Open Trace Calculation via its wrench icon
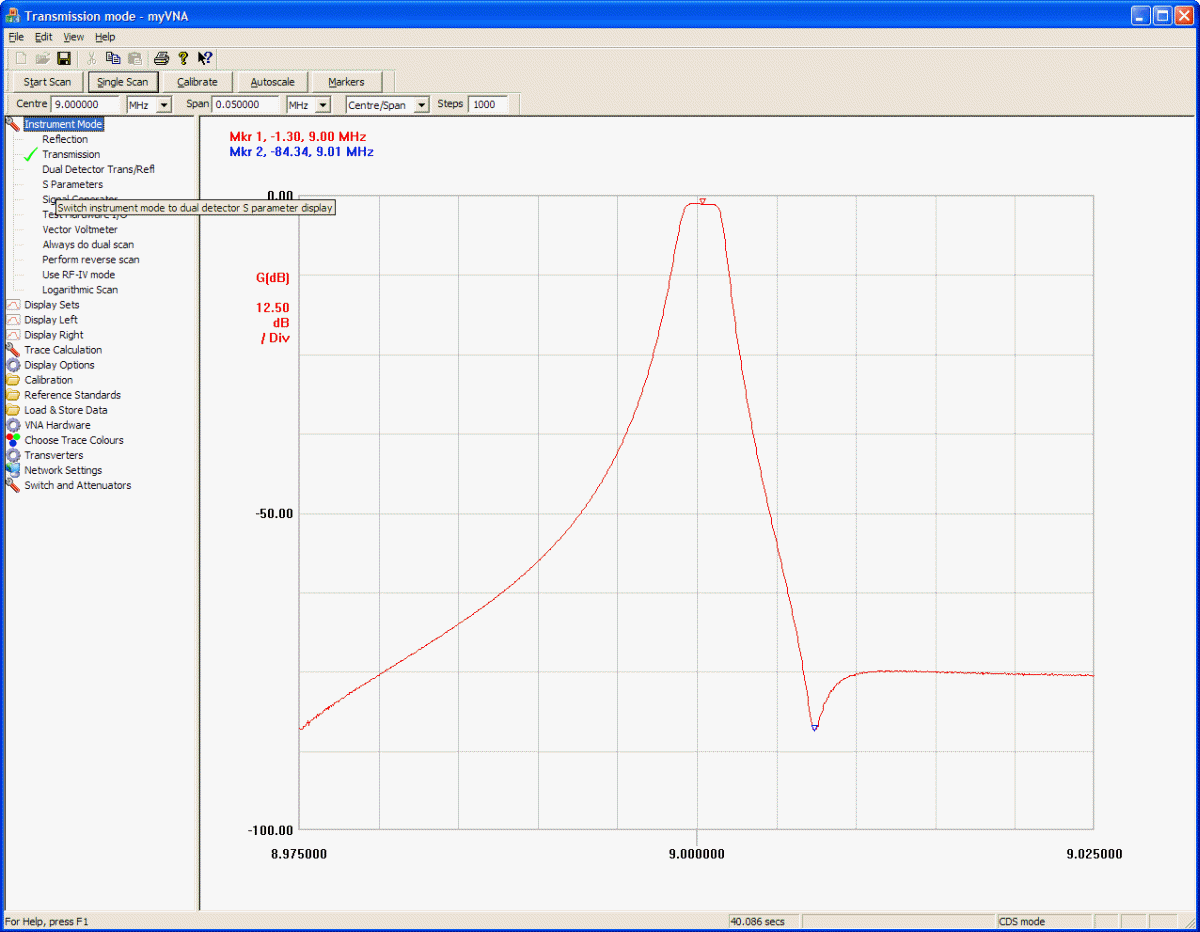Image resolution: width=1200 pixels, height=932 pixels. point(14,350)
